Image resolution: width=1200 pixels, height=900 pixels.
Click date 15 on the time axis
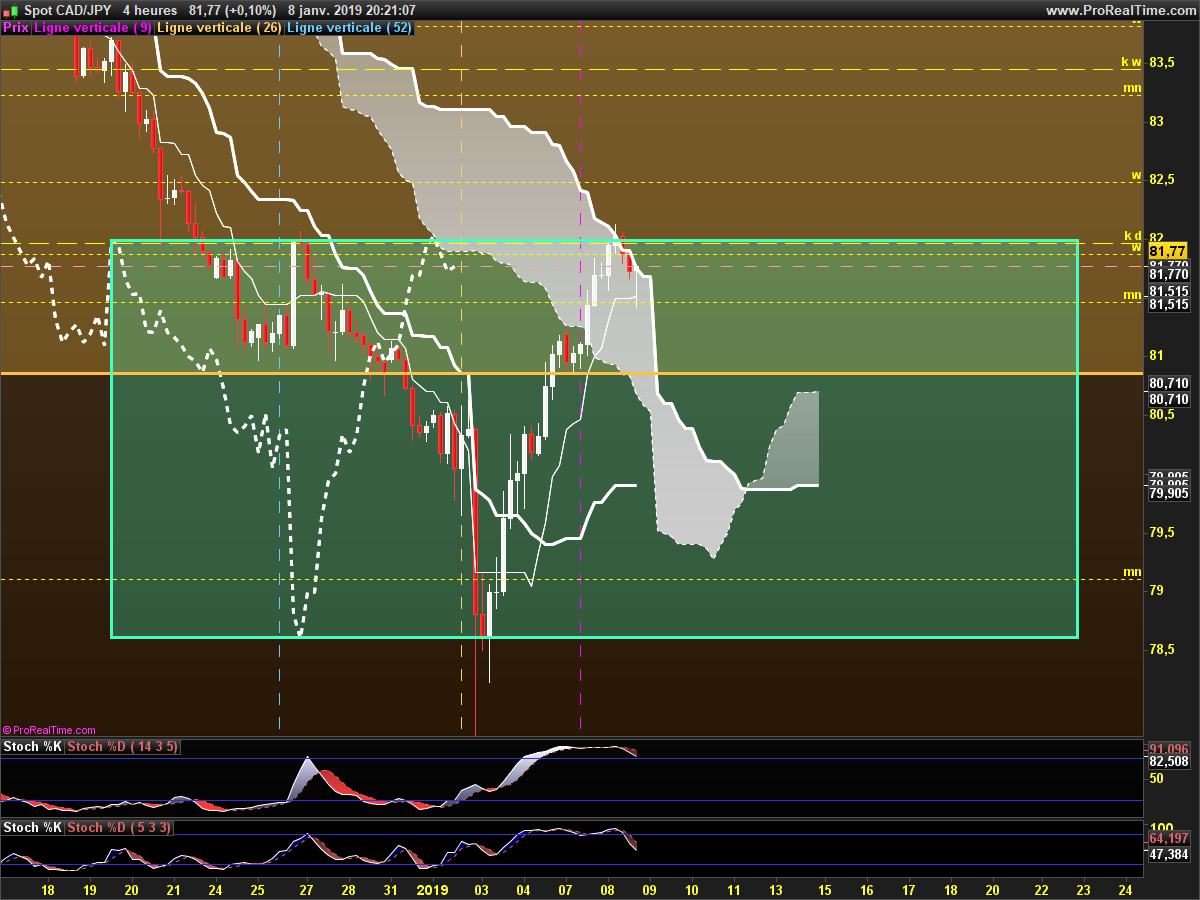824,889
